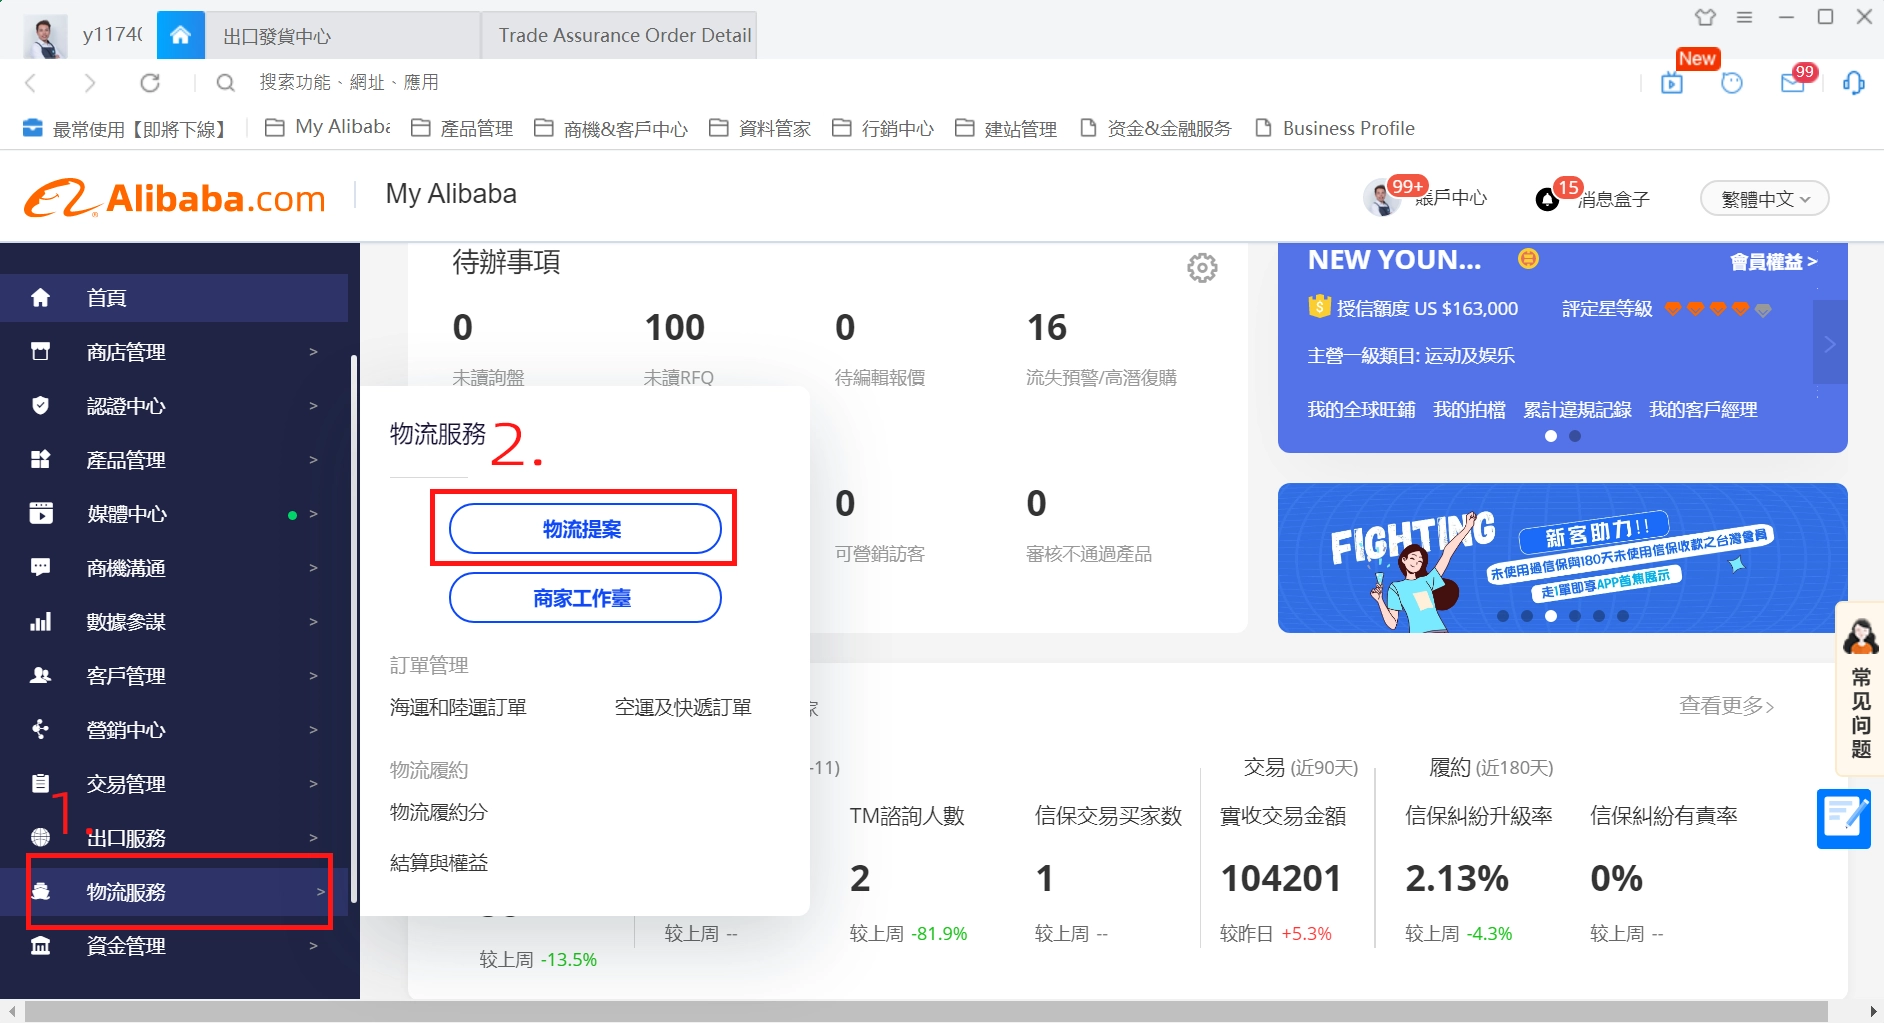
Task: Switch to the 出口發貨中心 tab
Action: [342, 36]
